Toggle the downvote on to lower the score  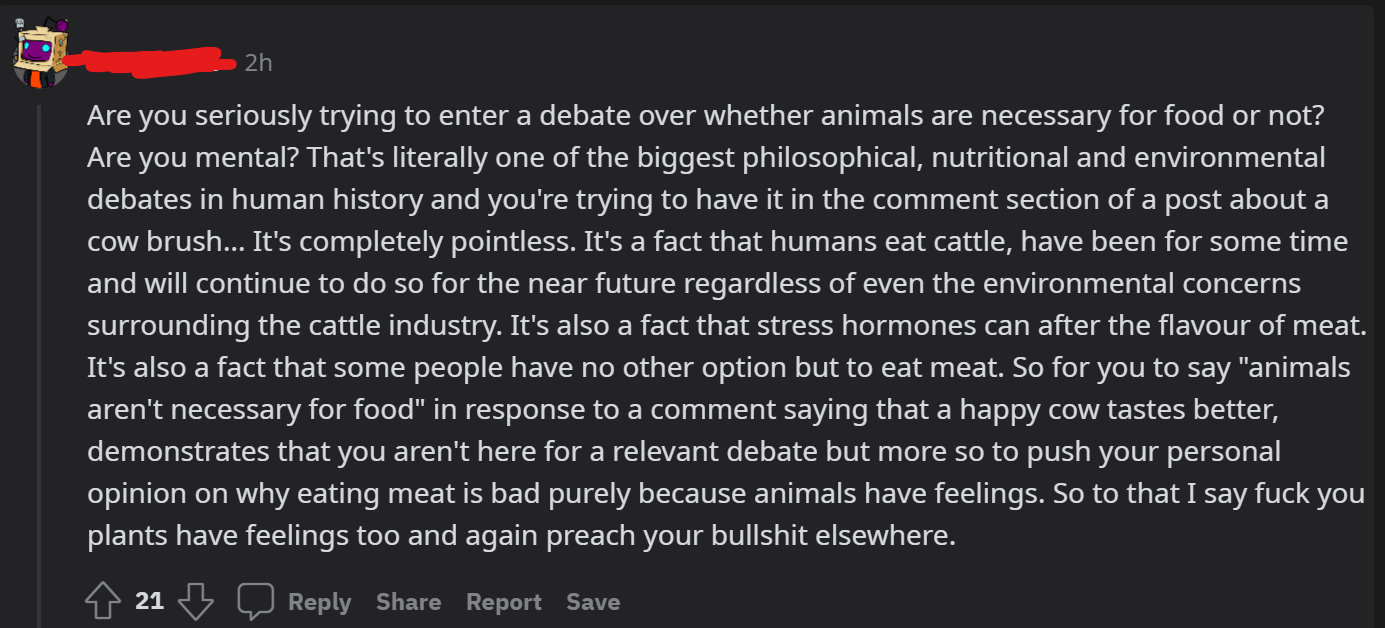196,600
